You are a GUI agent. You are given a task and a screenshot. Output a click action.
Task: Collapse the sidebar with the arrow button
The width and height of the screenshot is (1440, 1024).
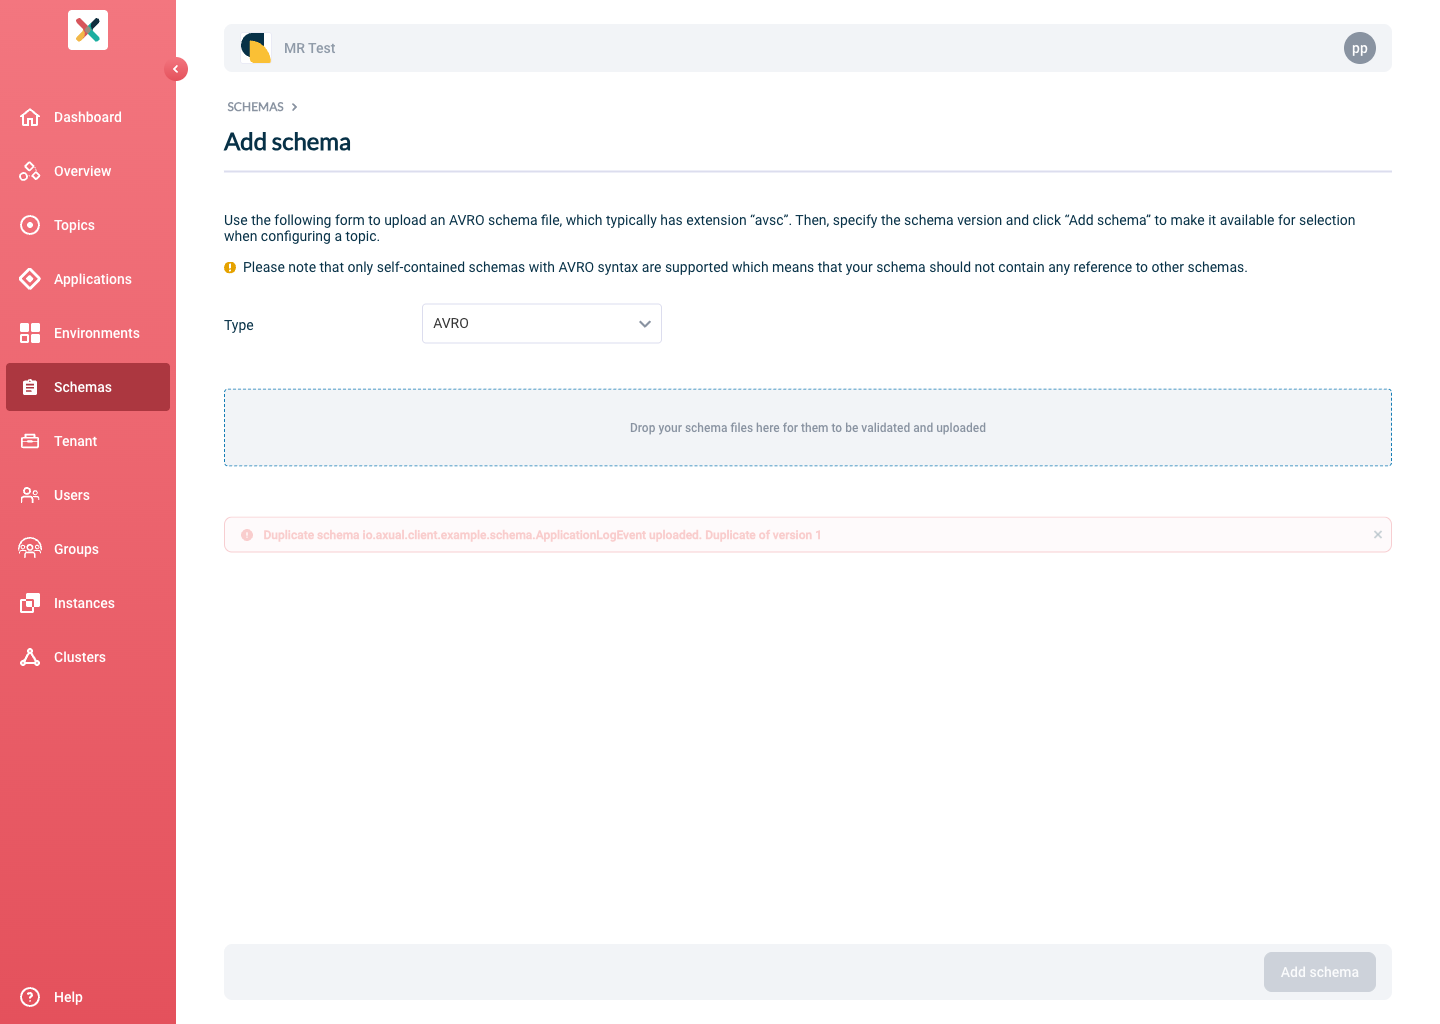tap(176, 69)
